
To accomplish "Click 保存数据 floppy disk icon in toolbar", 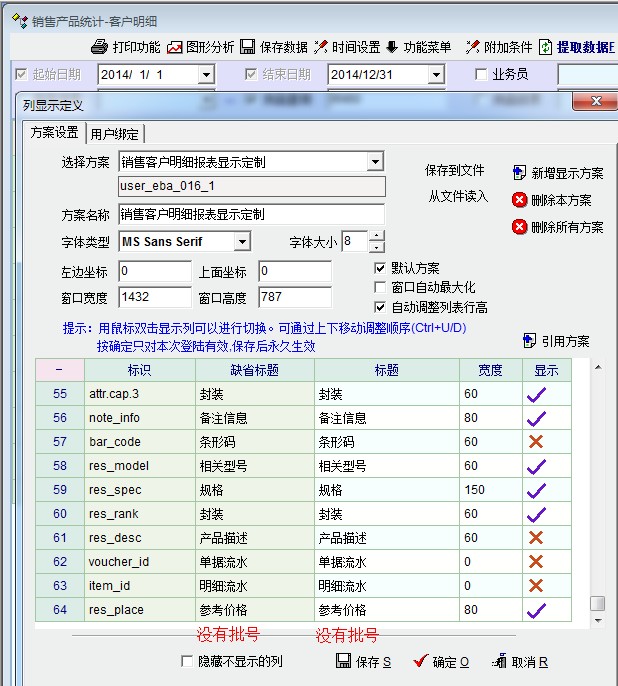I will [x=248, y=47].
